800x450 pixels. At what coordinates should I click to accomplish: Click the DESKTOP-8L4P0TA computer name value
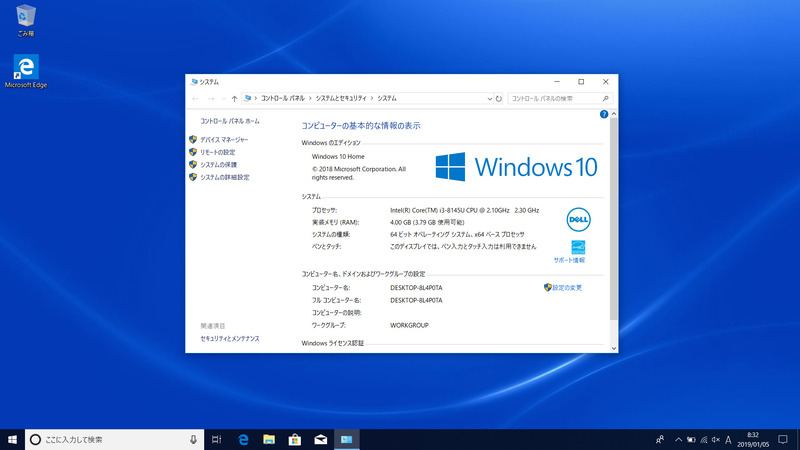(416, 288)
